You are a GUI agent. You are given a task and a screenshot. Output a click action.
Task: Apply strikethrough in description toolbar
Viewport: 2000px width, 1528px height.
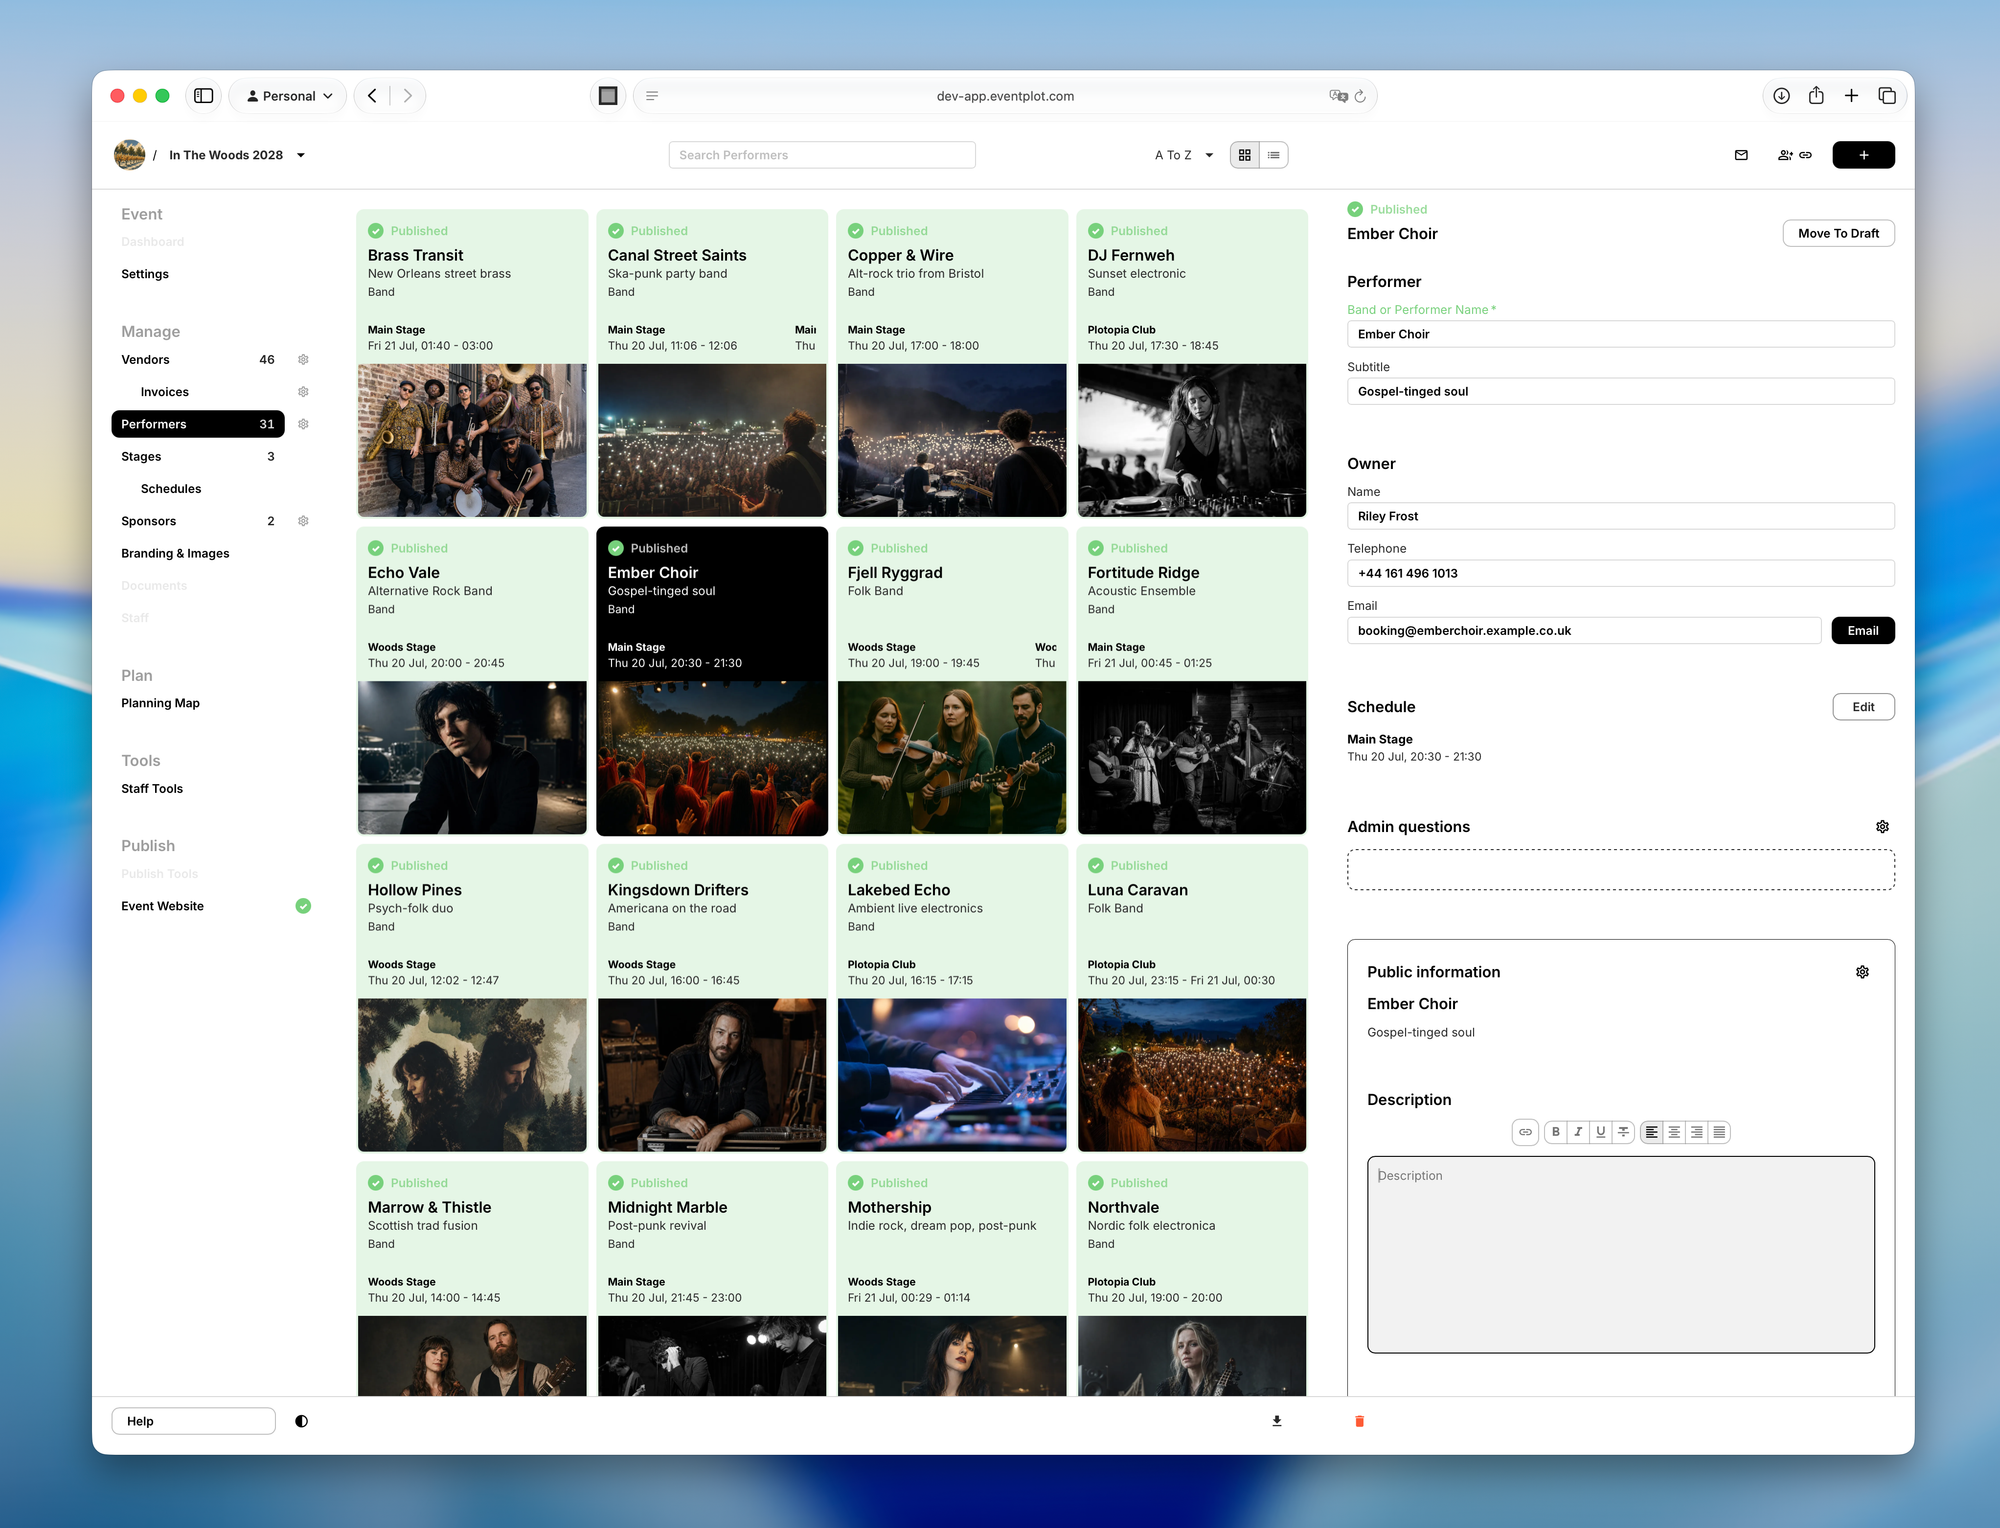click(1623, 1132)
